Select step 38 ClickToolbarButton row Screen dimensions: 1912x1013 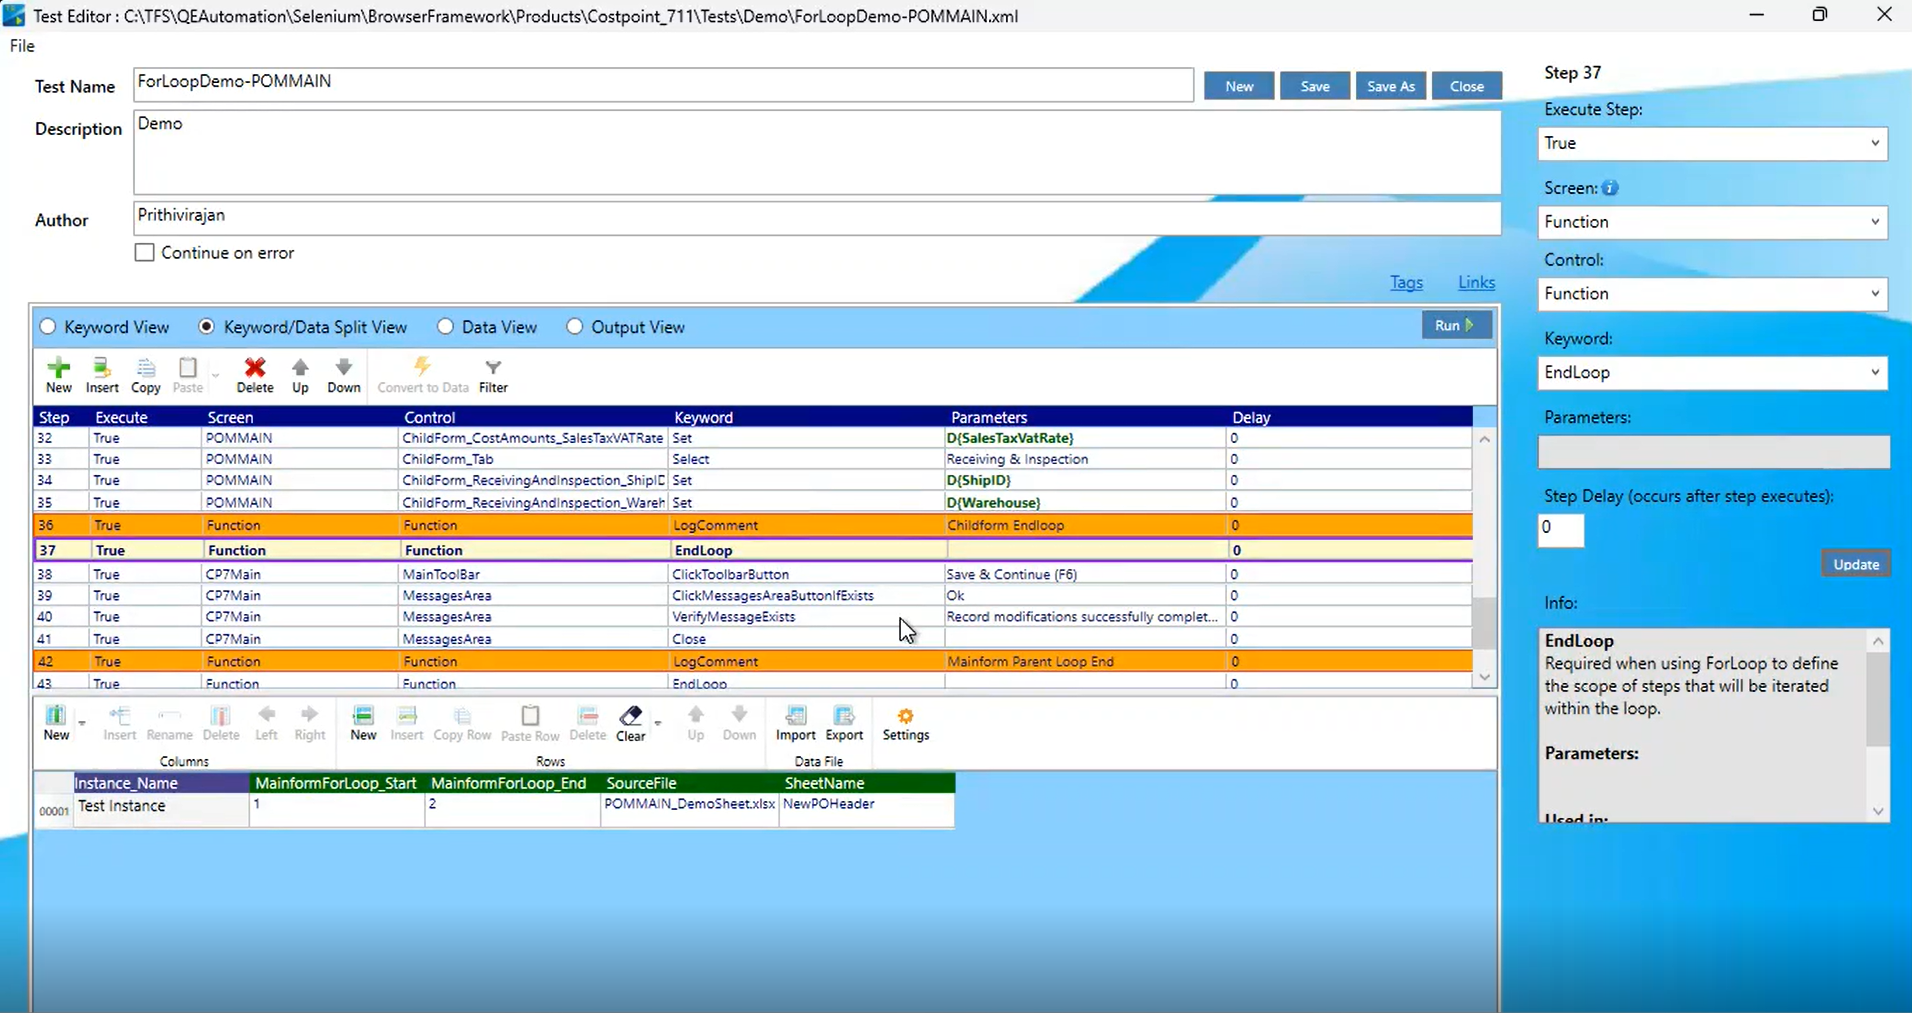pyautogui.click(x=752, y=574)
